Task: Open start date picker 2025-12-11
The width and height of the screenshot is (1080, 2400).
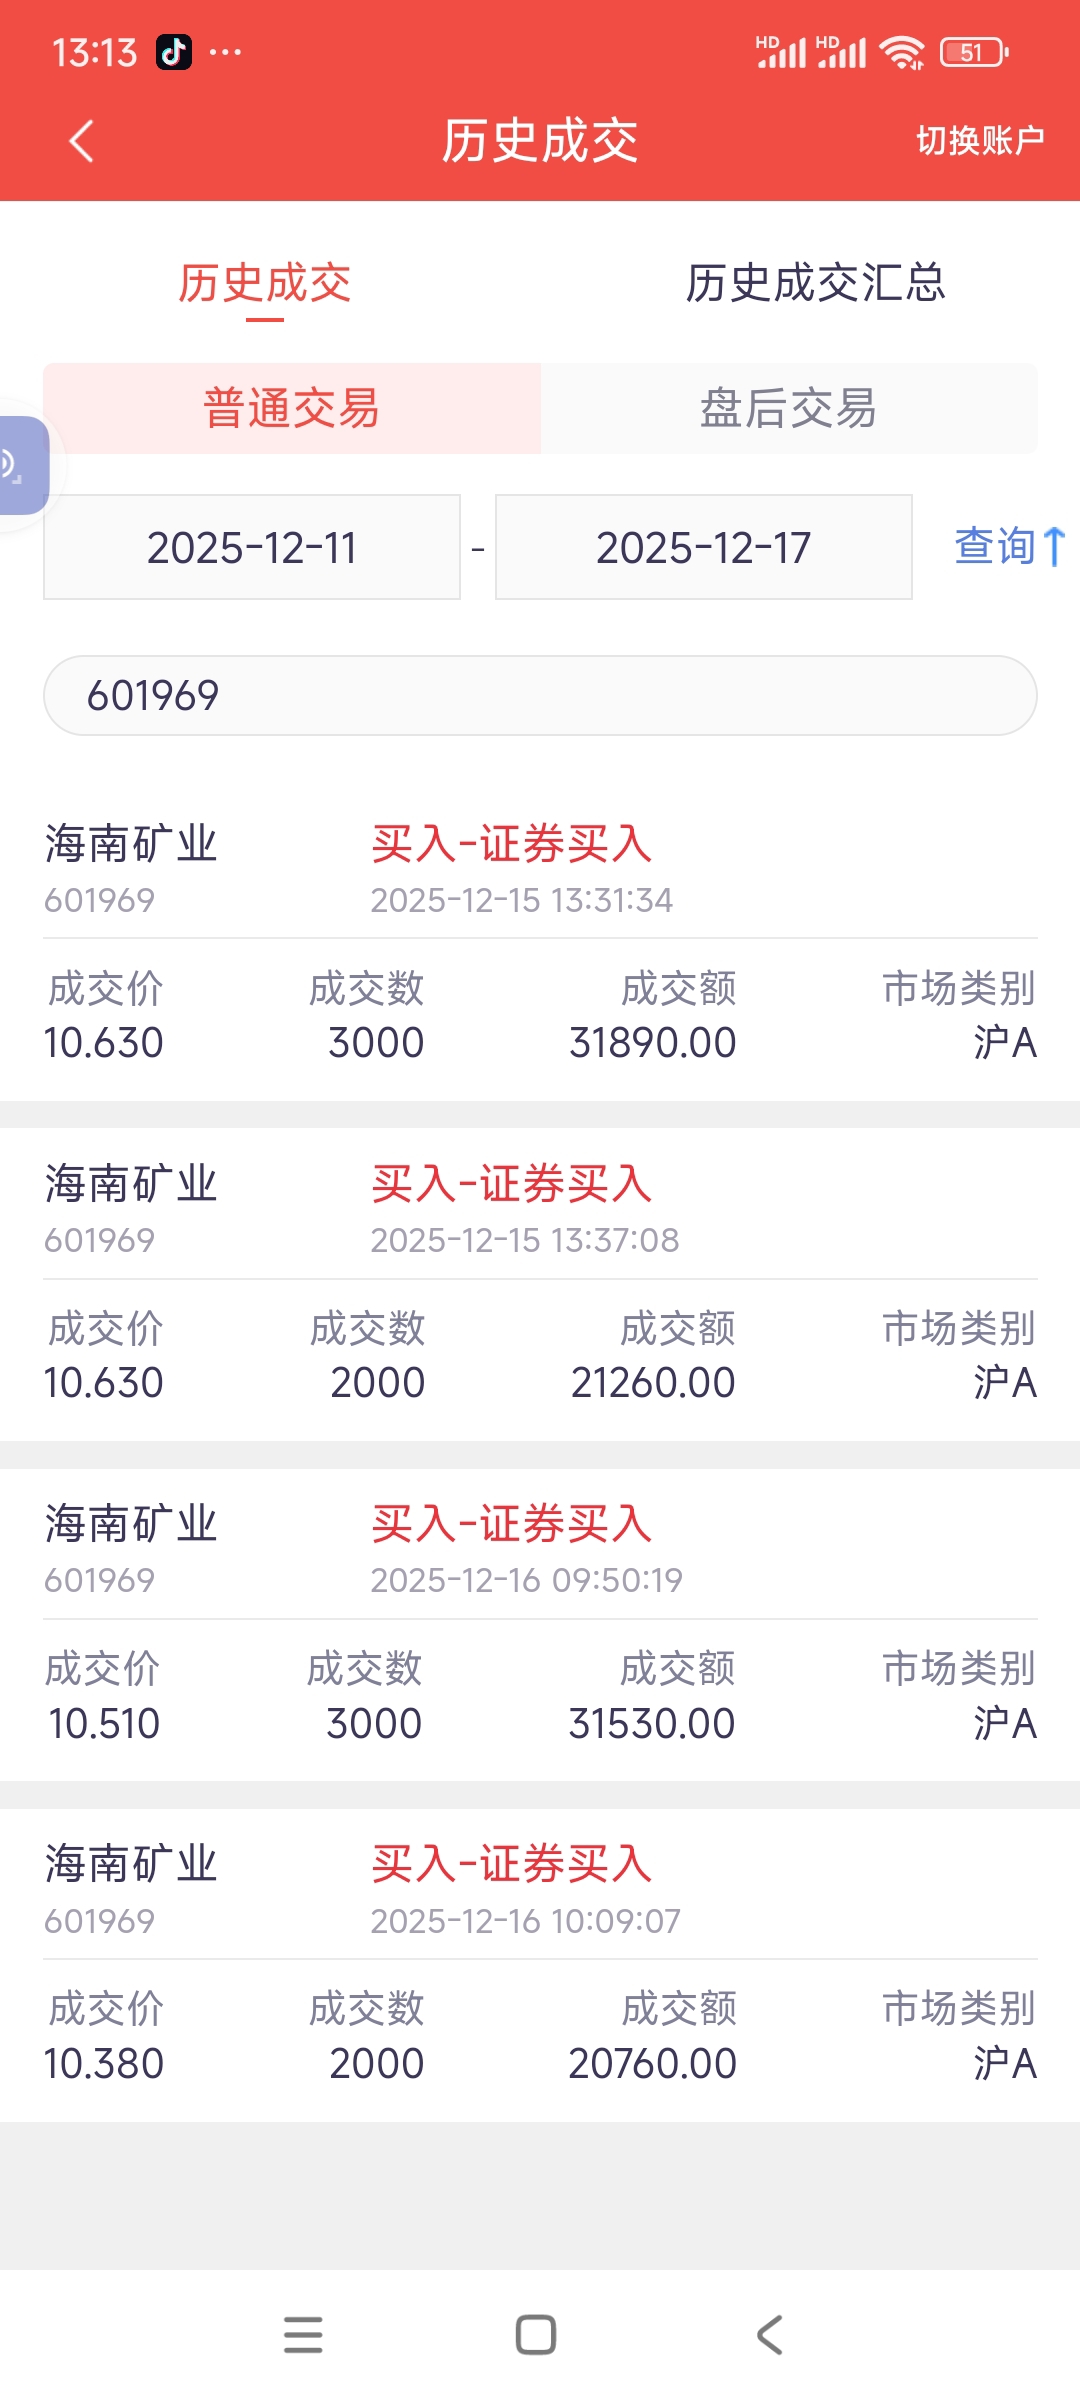Action: pos(252,547)
